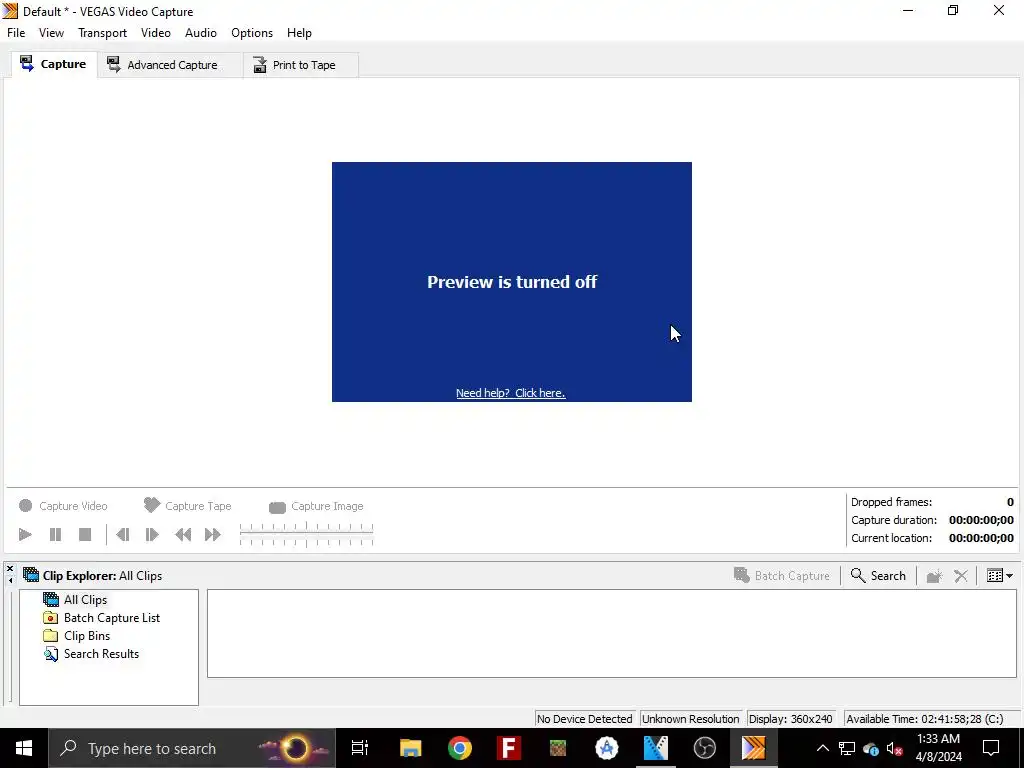Click the Capture Tape button
This screenshot has height=768, width=1024.
187,505
